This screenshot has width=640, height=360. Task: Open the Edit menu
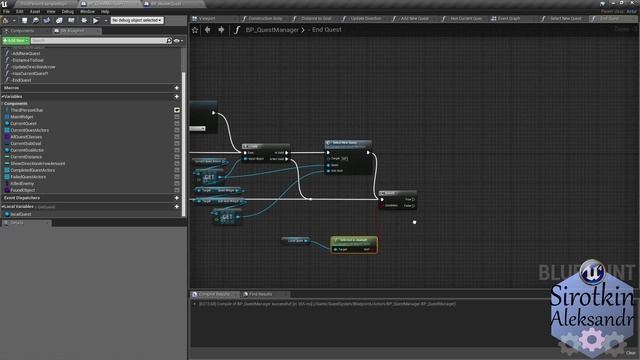pyautogui.click(x=20, y=11)
